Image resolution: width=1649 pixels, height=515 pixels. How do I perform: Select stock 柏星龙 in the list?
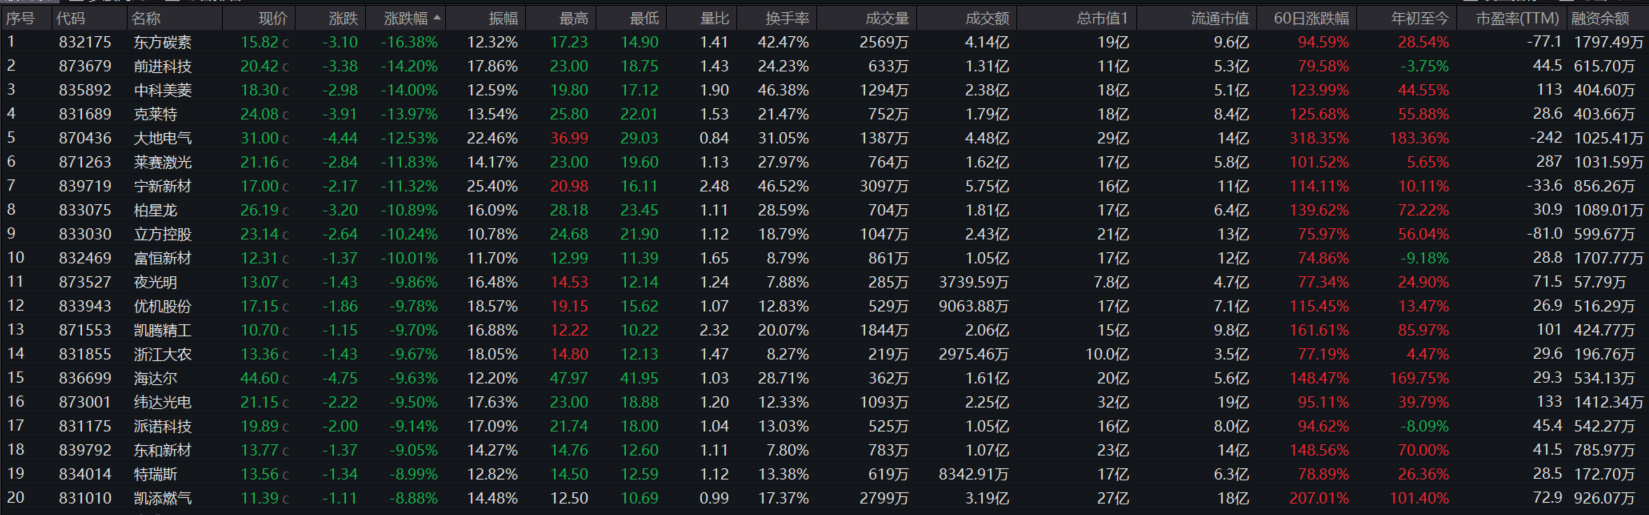point(156,210)
